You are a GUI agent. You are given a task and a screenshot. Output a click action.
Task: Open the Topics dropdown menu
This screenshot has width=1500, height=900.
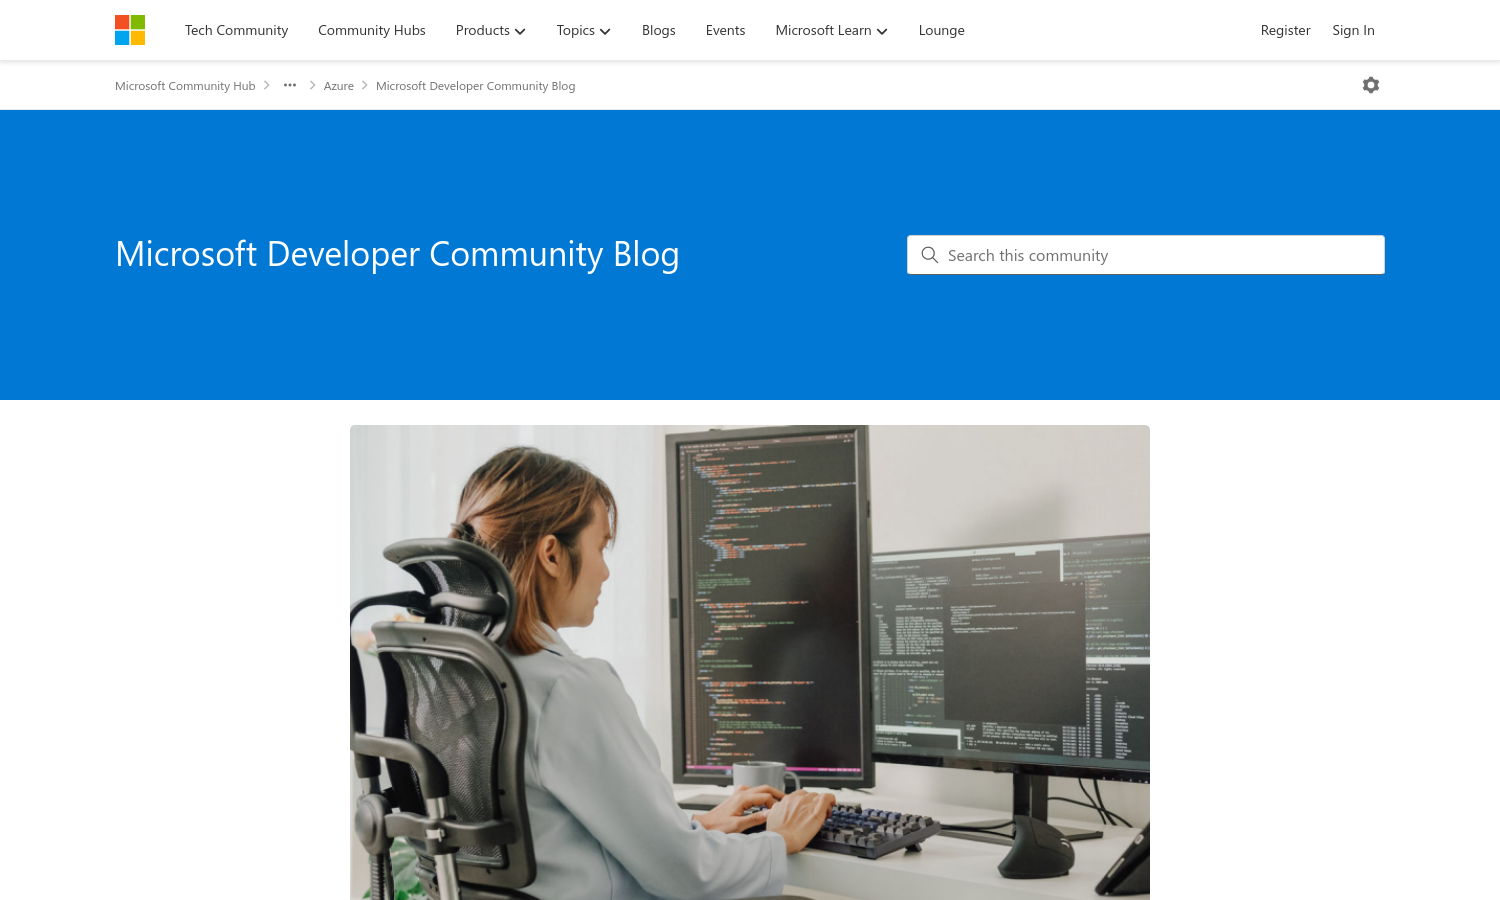coord(583,30)
